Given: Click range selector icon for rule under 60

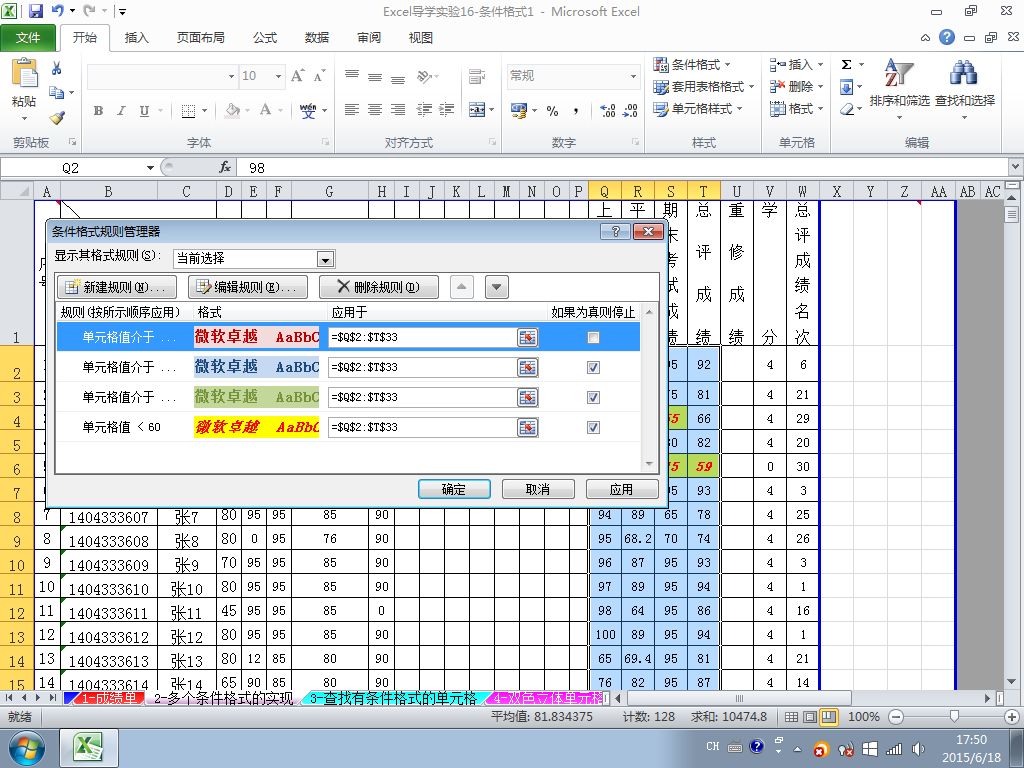Looking at the screenshot, I should (527, 427).
